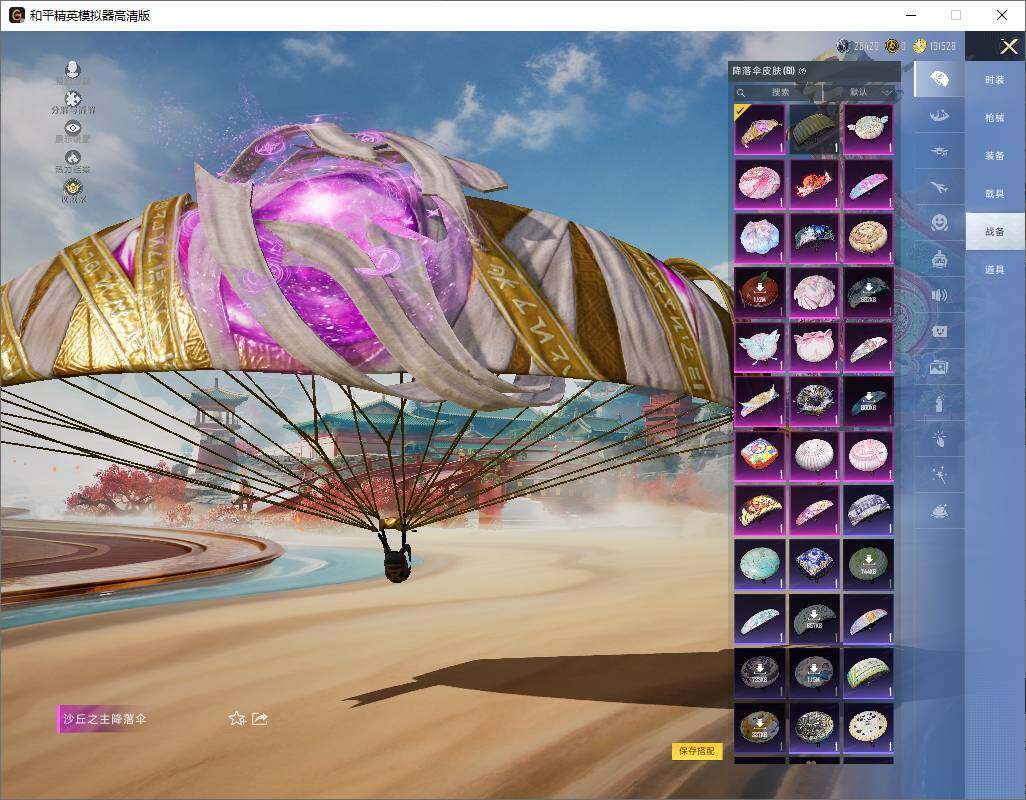Open the 分解与拆卸 puzzle-piece icon

point(73,99)
